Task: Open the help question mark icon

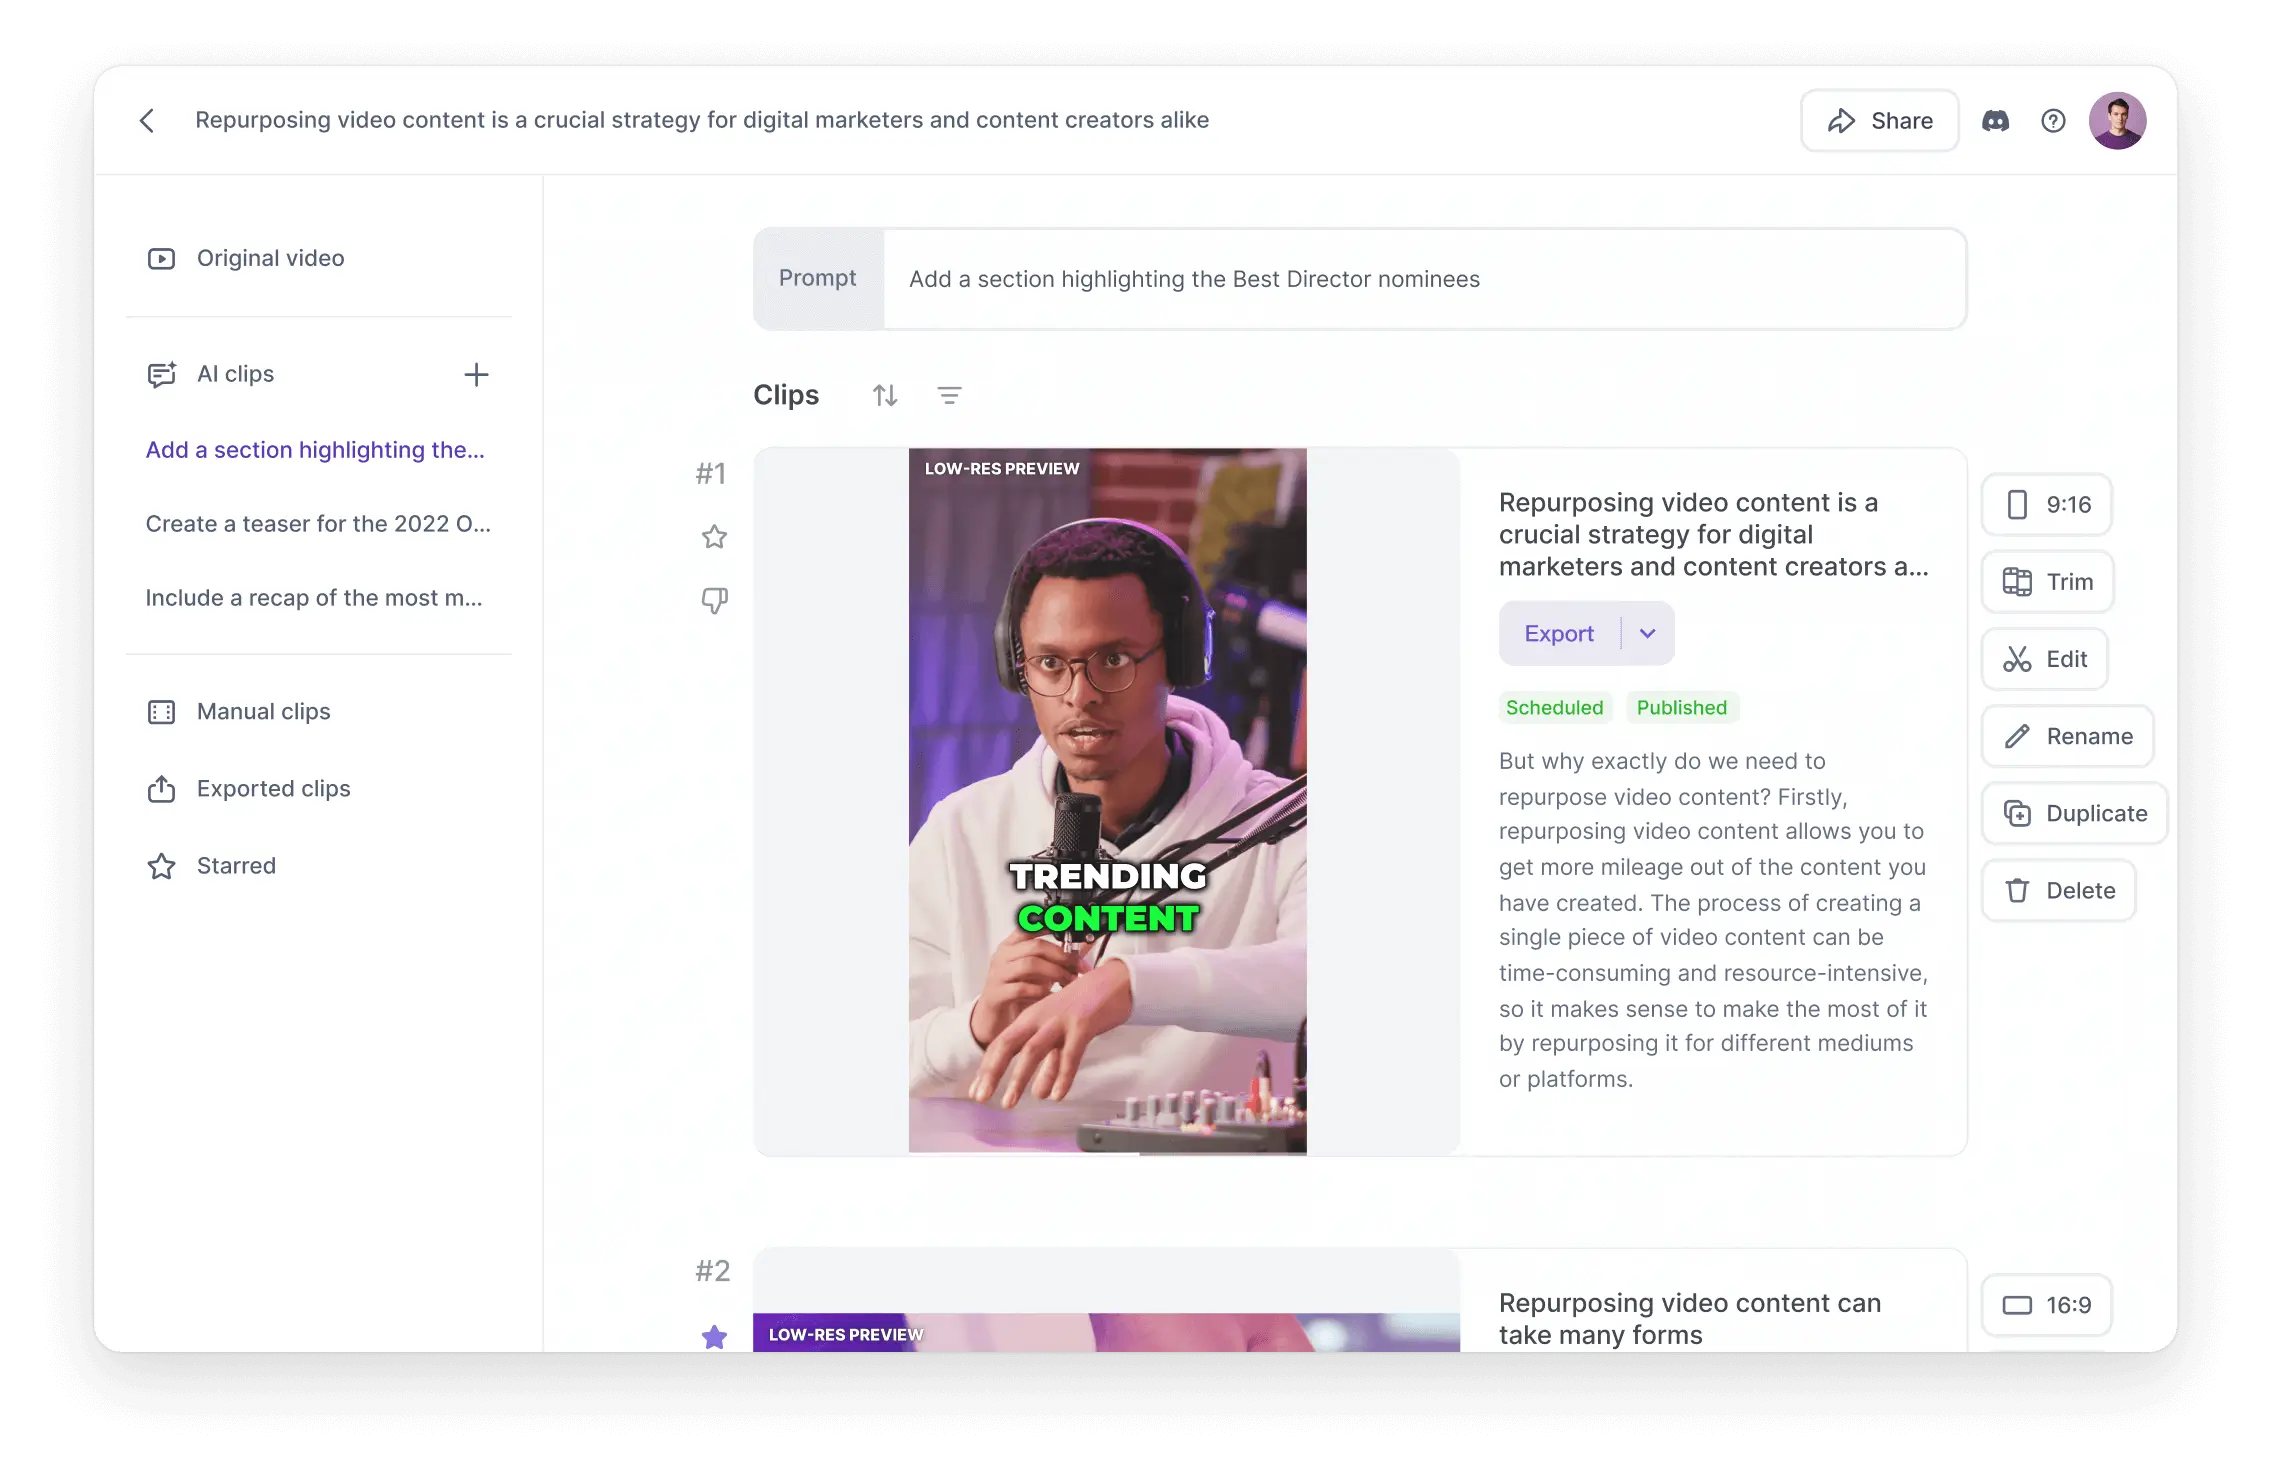Action: (x=2053, y=121)
